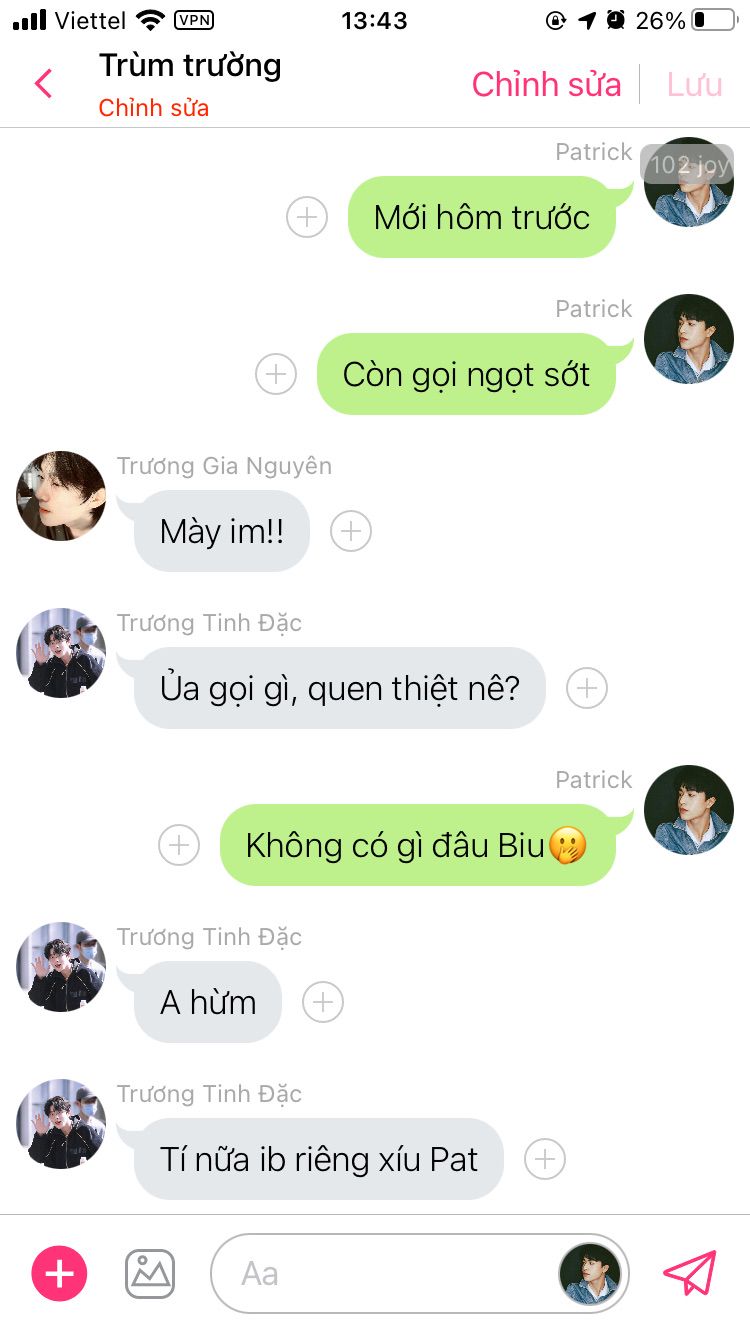Tap red 'Chỉnh sửa' link under chat title

click(153, 108)
